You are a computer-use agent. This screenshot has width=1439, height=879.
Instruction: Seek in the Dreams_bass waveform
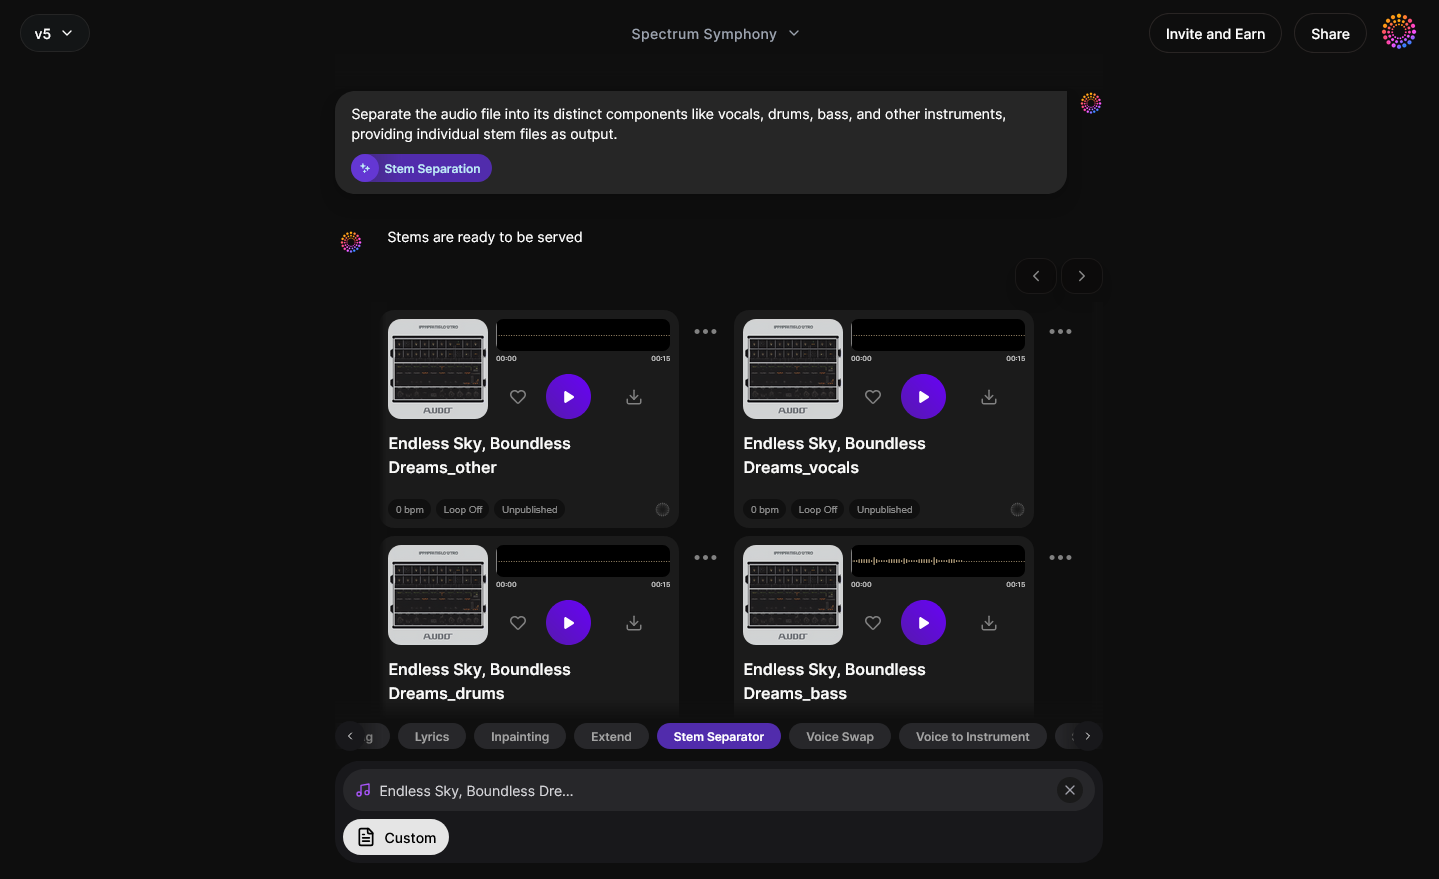click(x=938, y=561)
